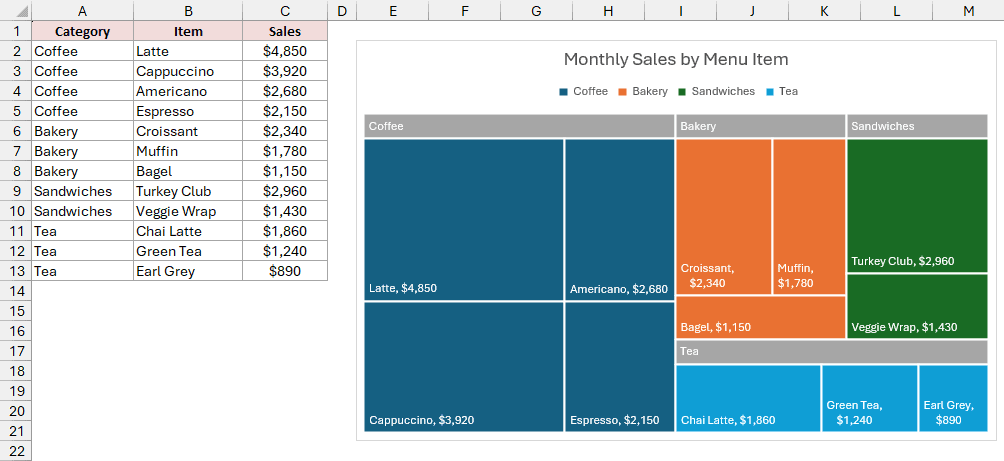Select the Category header cell
The width and height of the screenshot is (1004, 461).
pos(83,31)
